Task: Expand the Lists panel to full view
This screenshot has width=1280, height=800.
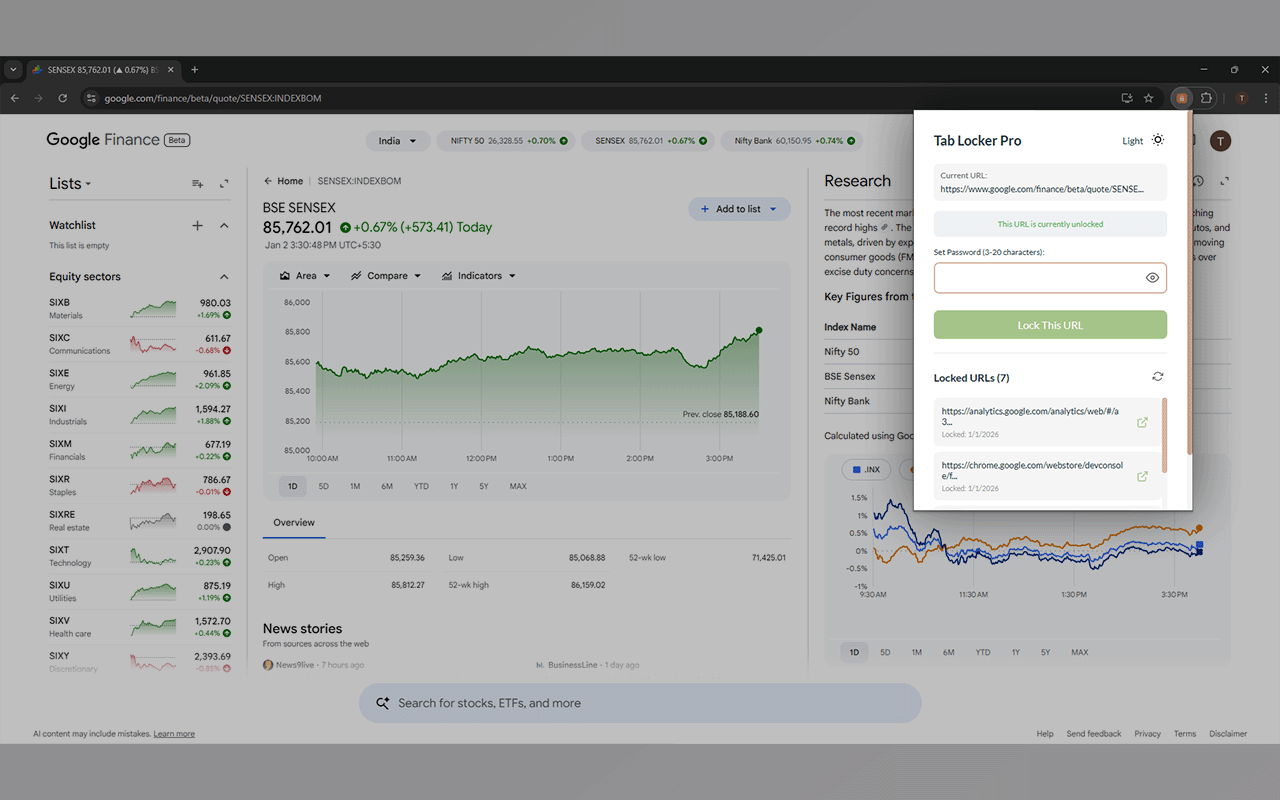Action: coord(224,184)
